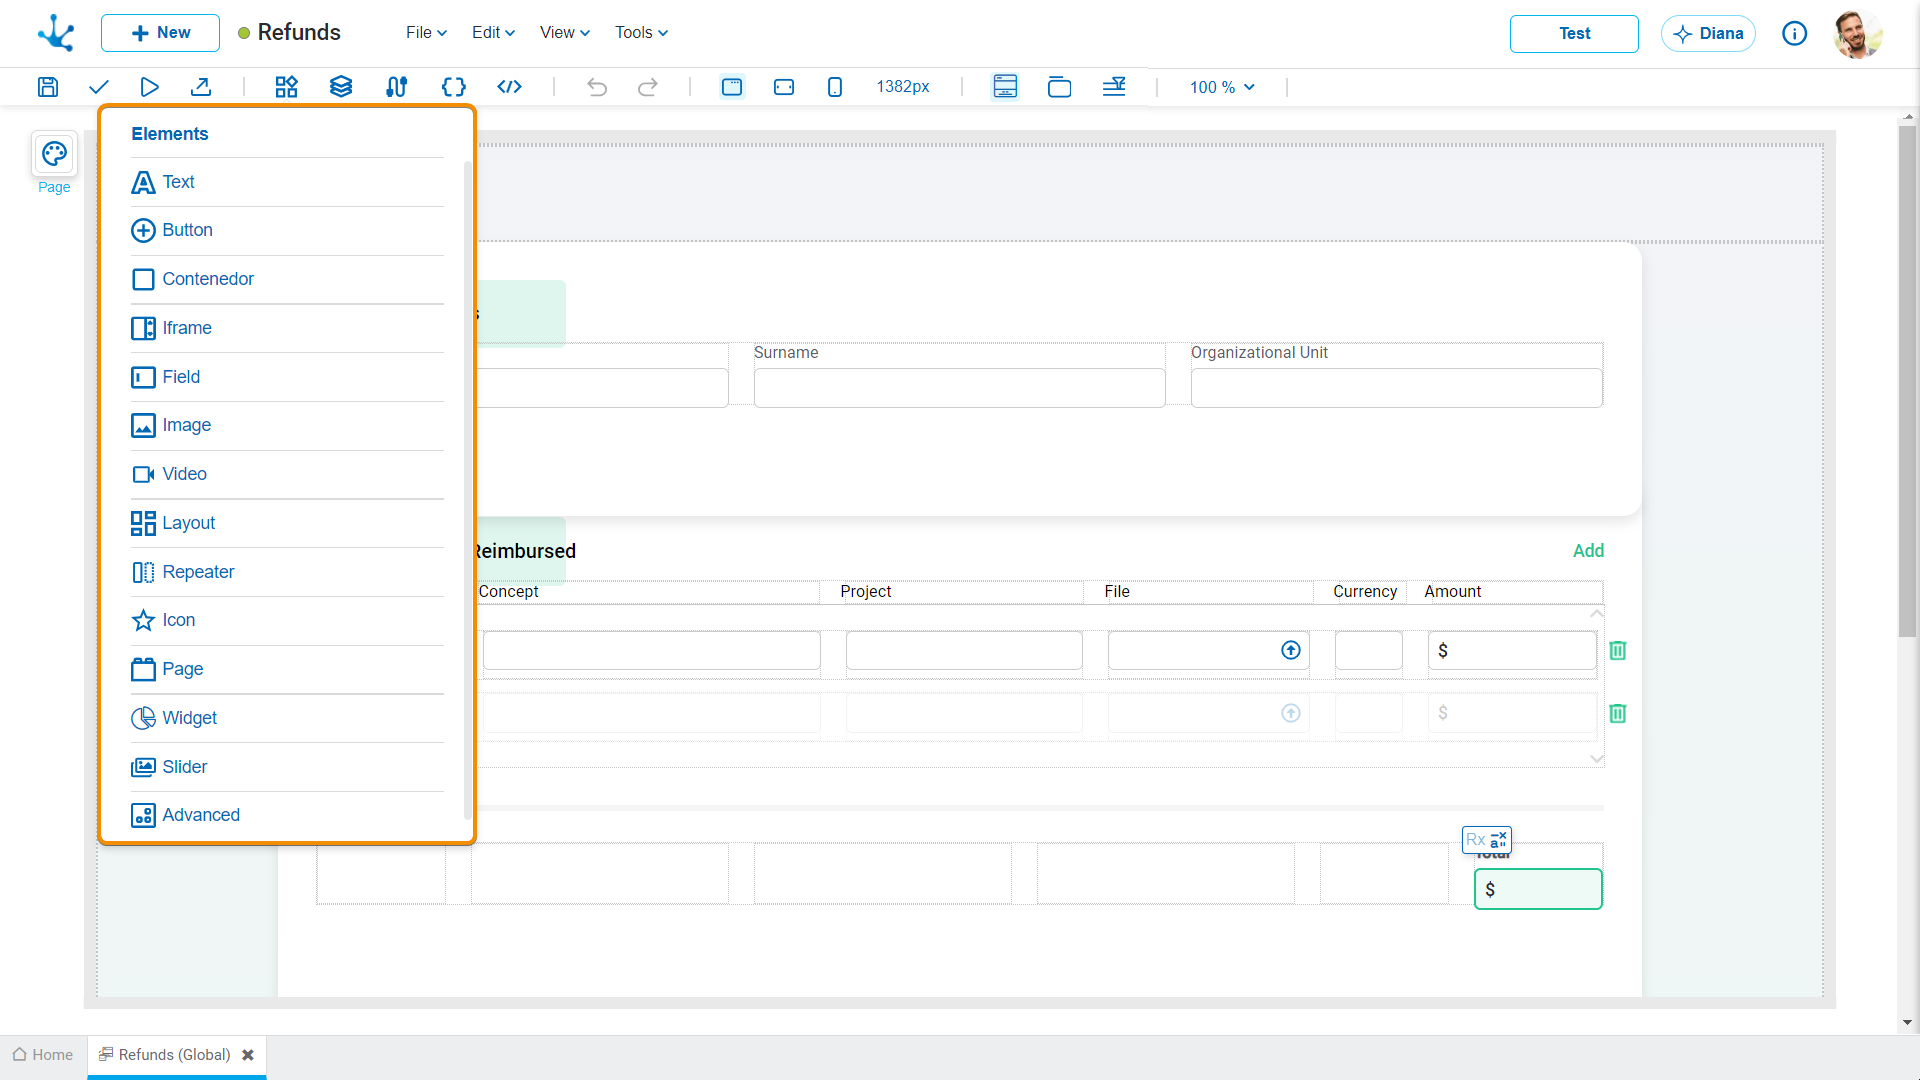Click the Add link in reimbursed section
Screen dimensions: 1920x1080
(1588, 551)
